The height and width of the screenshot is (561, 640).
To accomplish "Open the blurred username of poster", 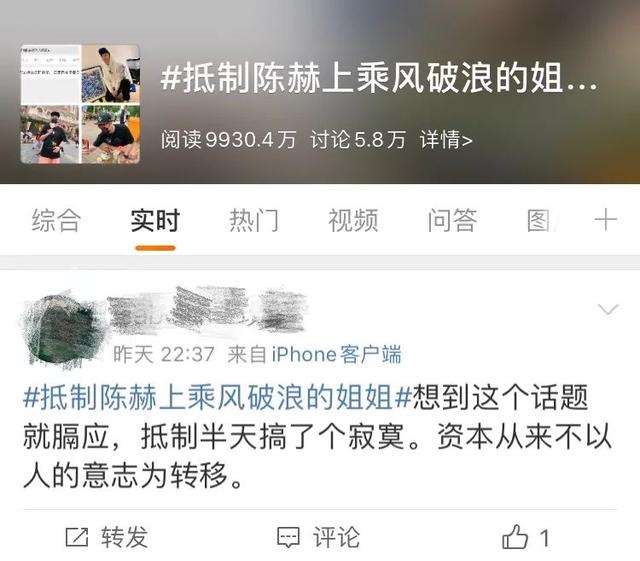I will (x=206, y=310).
